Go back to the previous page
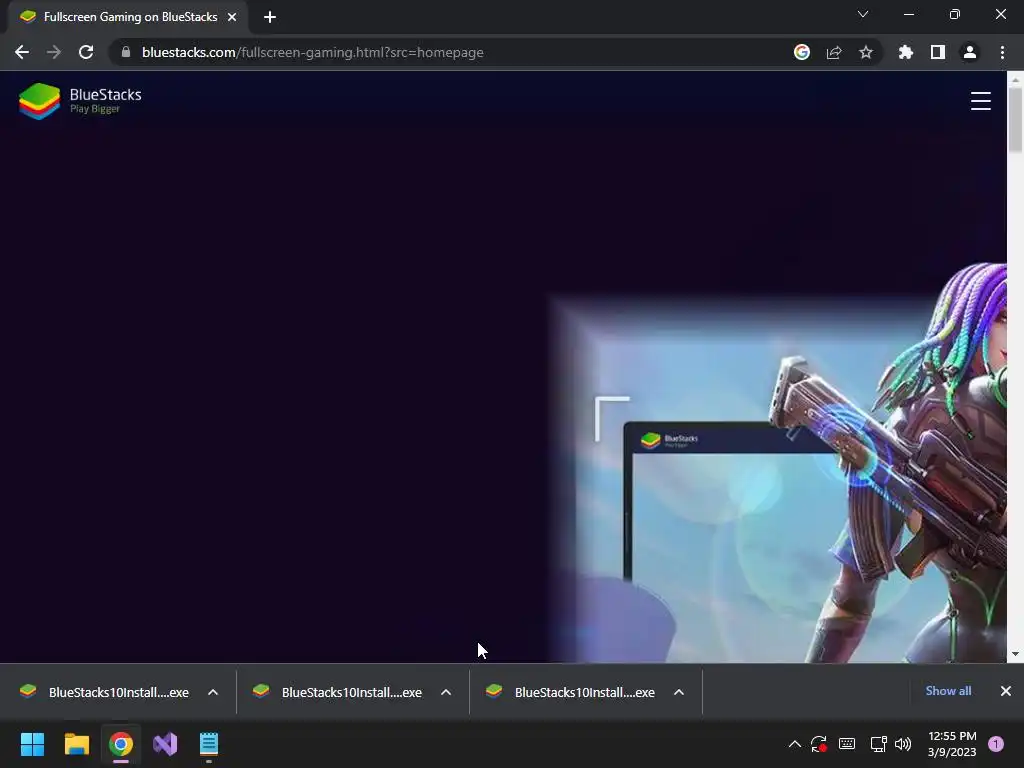The height and width of the screenshot is (768, 1024). [22, 52]
